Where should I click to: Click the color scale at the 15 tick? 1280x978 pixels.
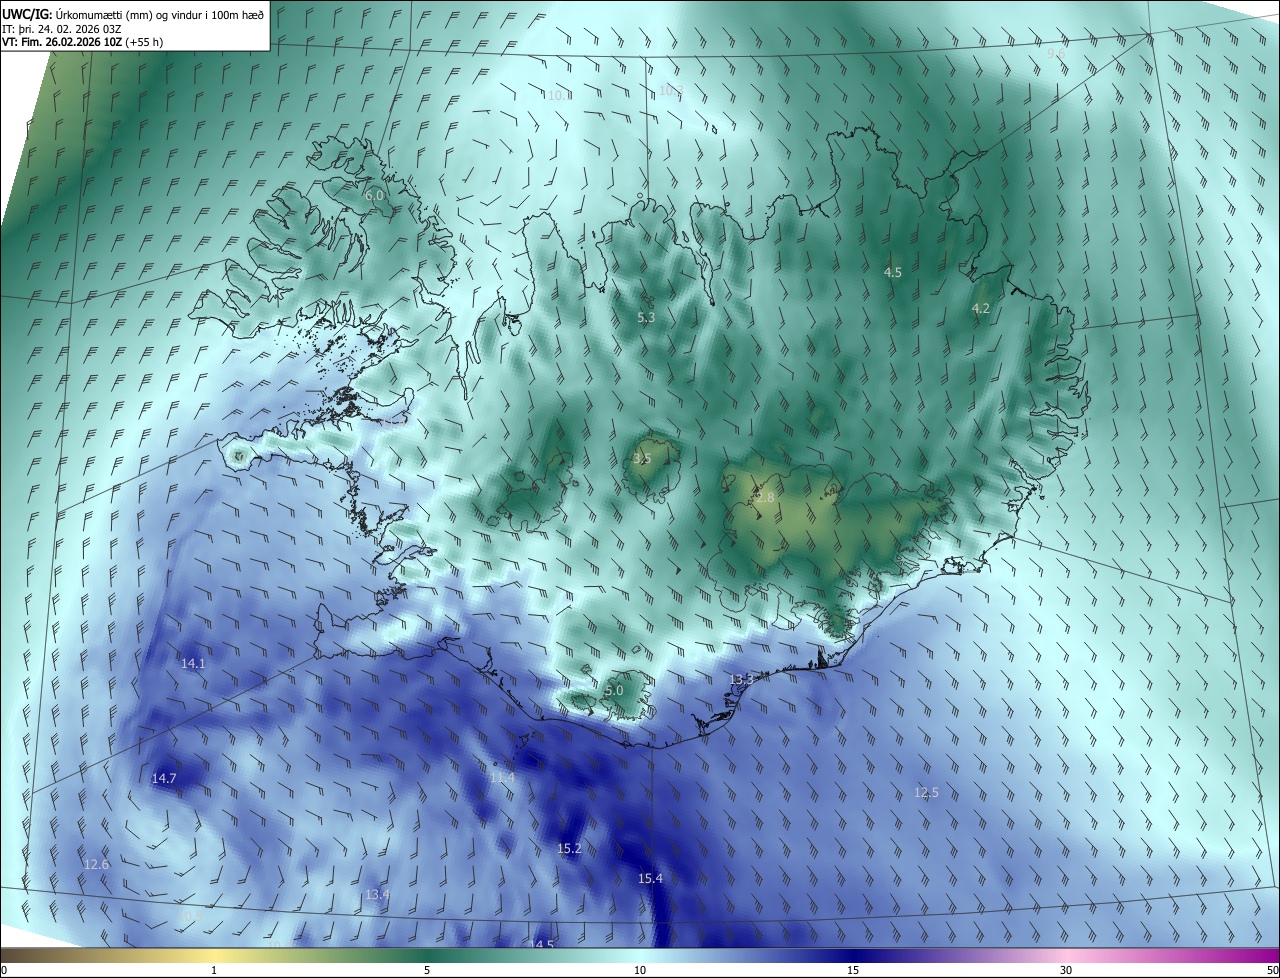853,970
